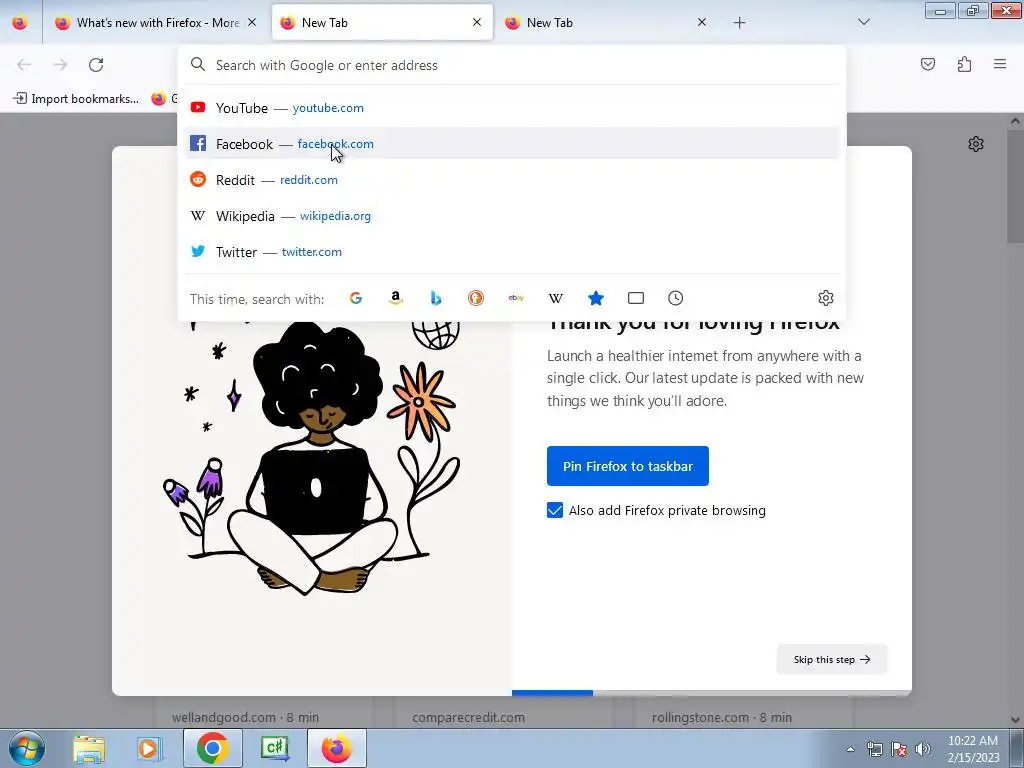This screenshot has width=1024, height=768.
Task: Open Firefox application hamburger menu
Action: point(1000,64)
